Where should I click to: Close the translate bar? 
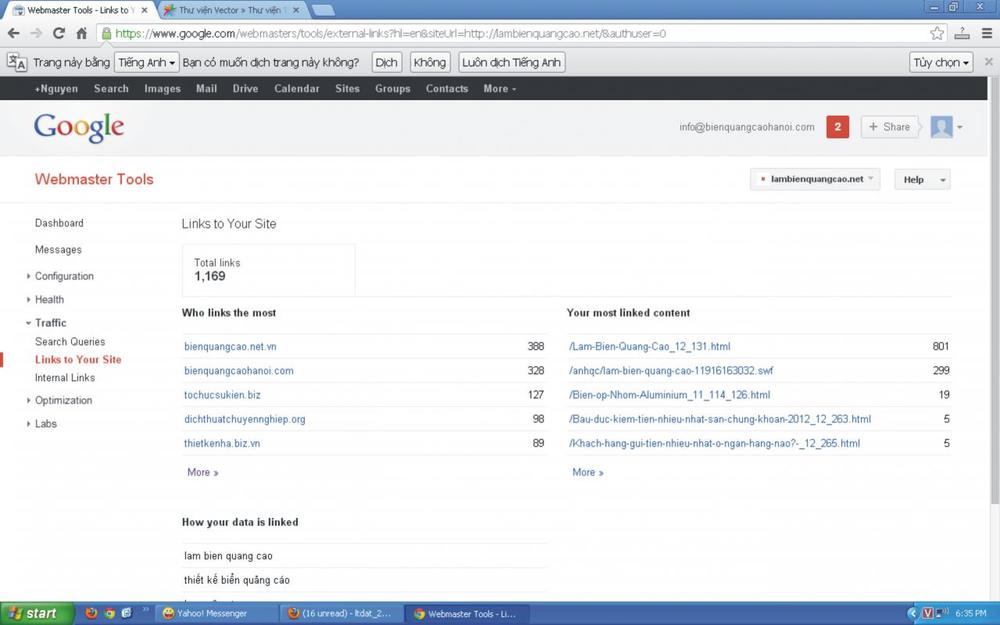coord(989,62)
